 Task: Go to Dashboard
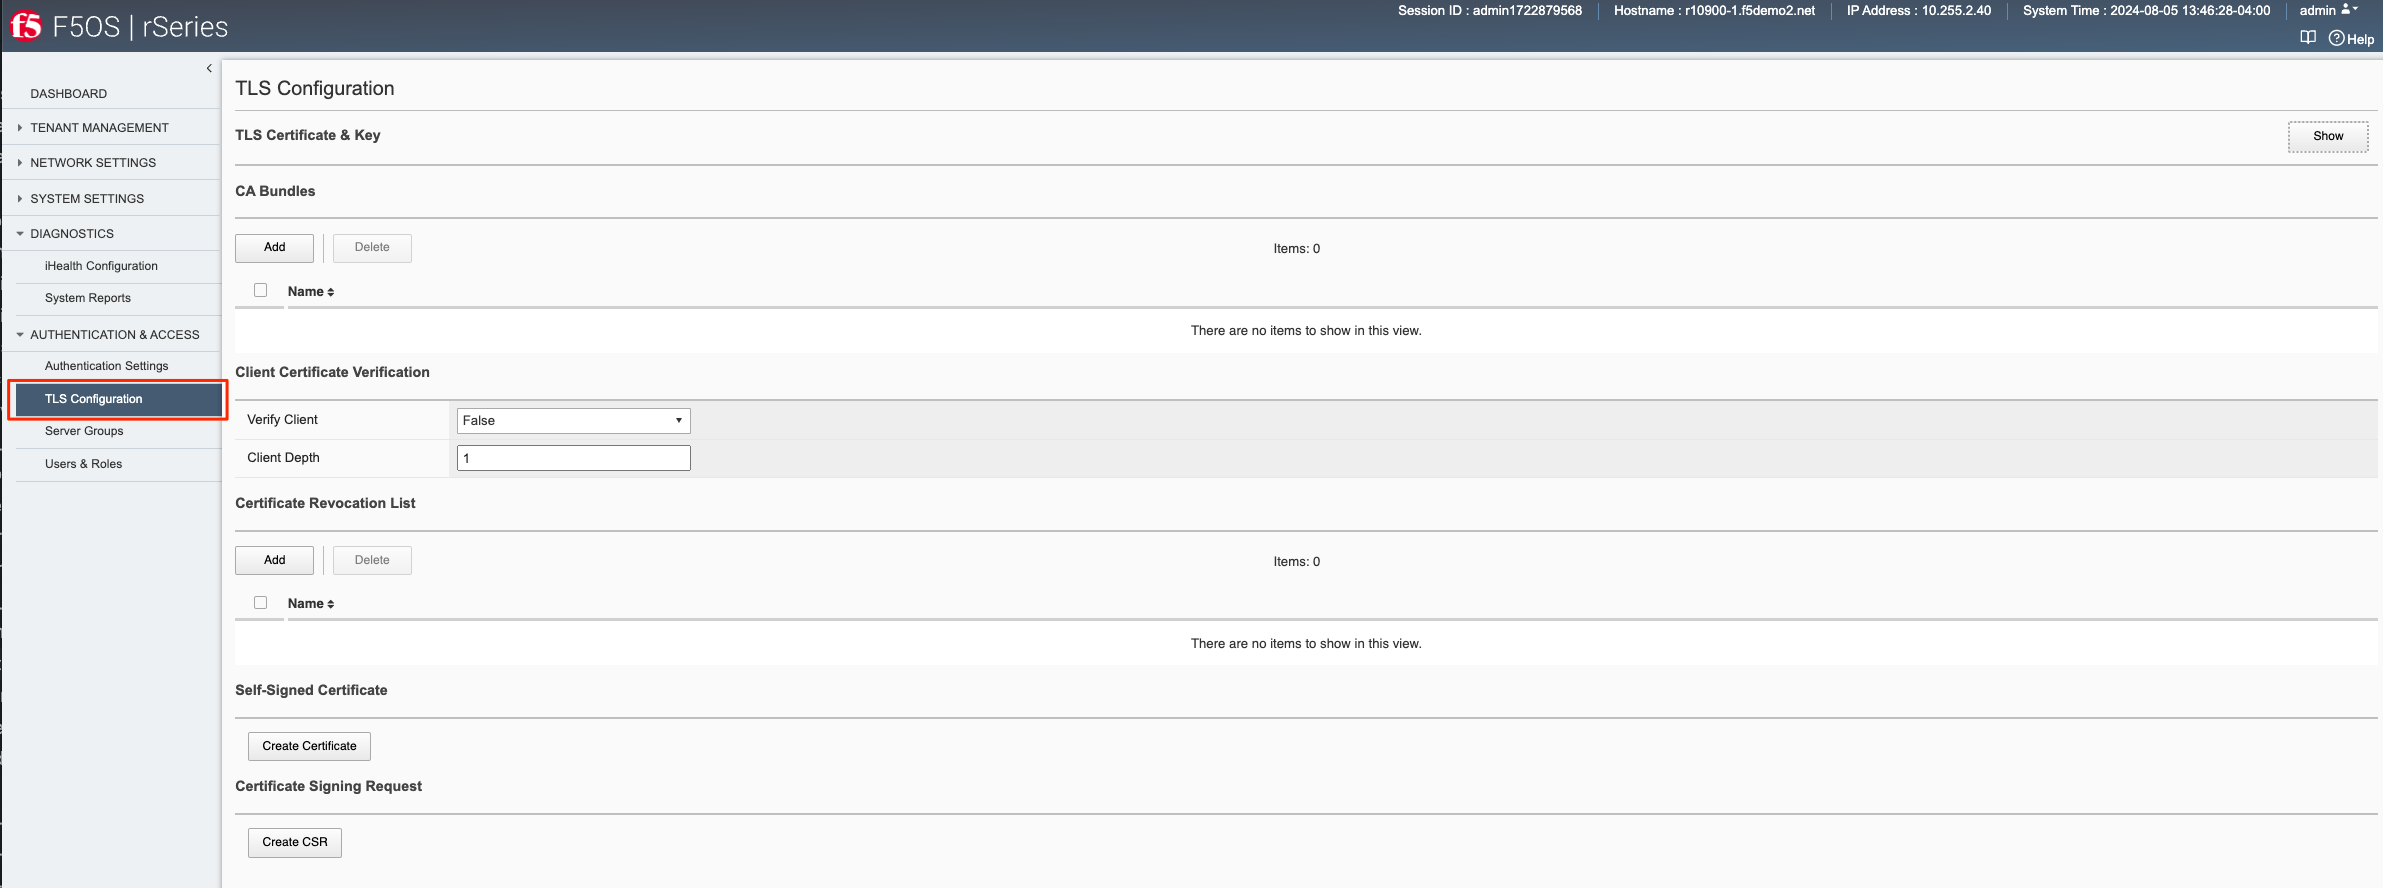(68, 94)
